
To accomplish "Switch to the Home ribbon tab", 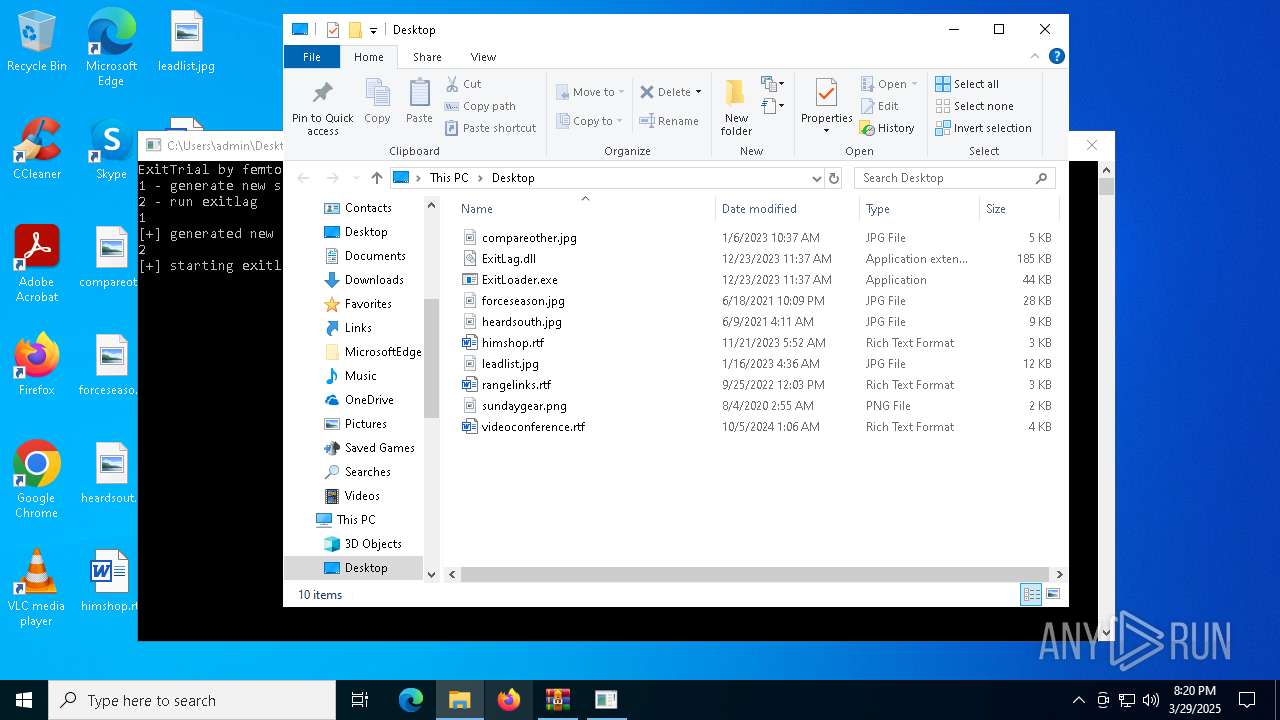I will tap(368, 57).
